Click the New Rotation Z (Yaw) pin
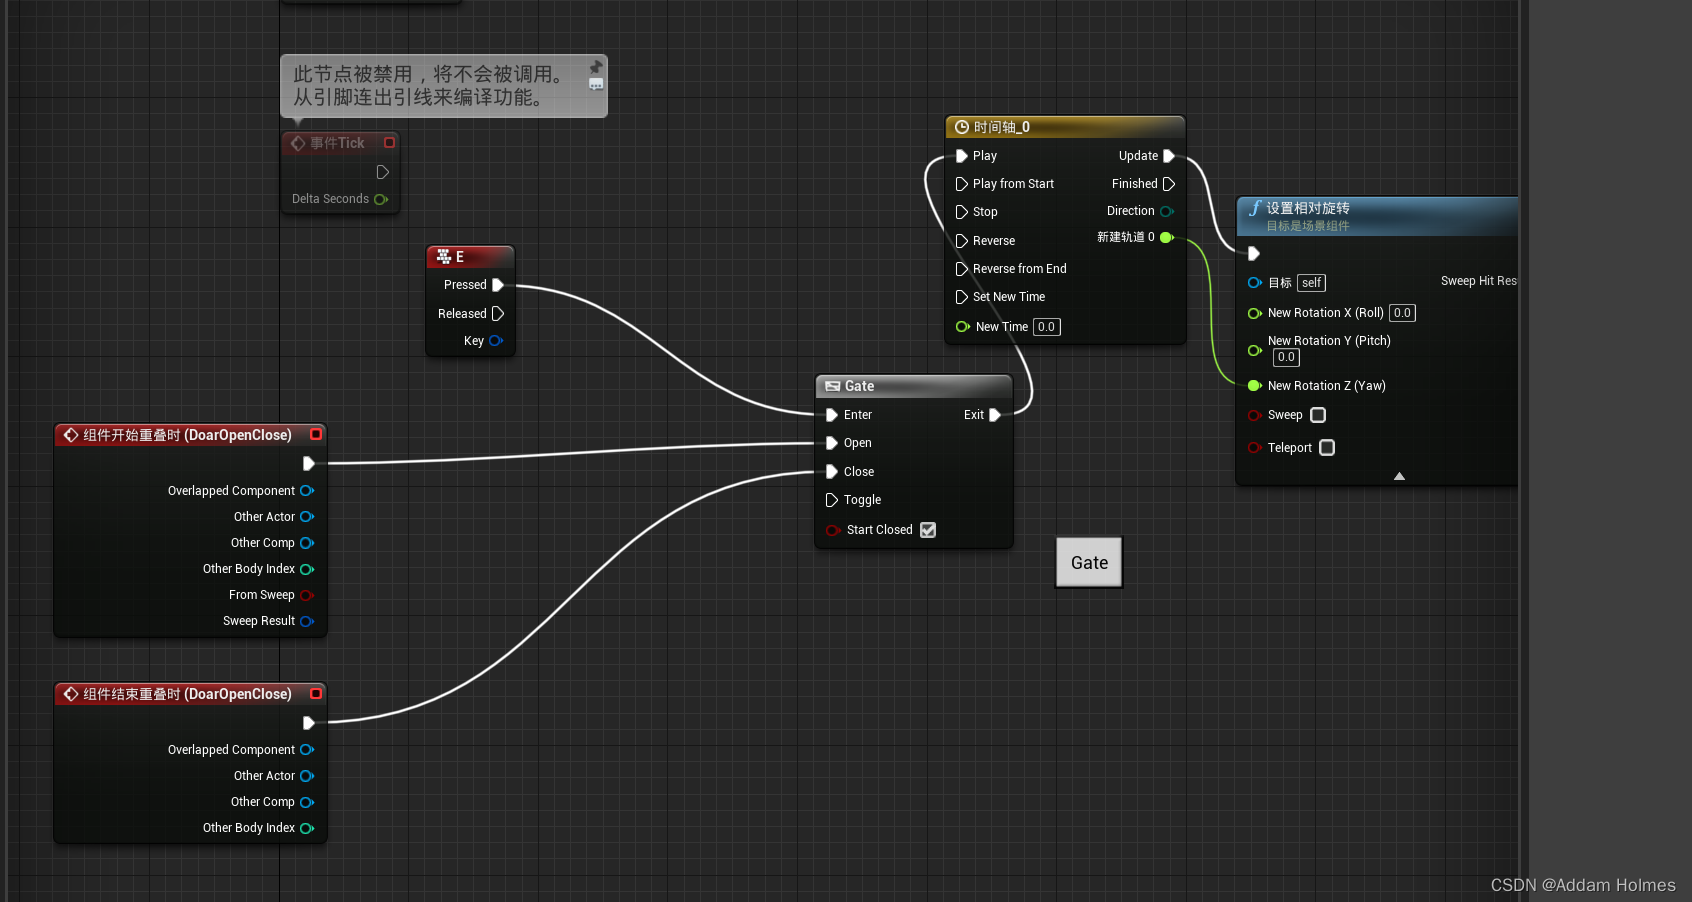Screen dimensions: 1692x902 [1254, 386]
